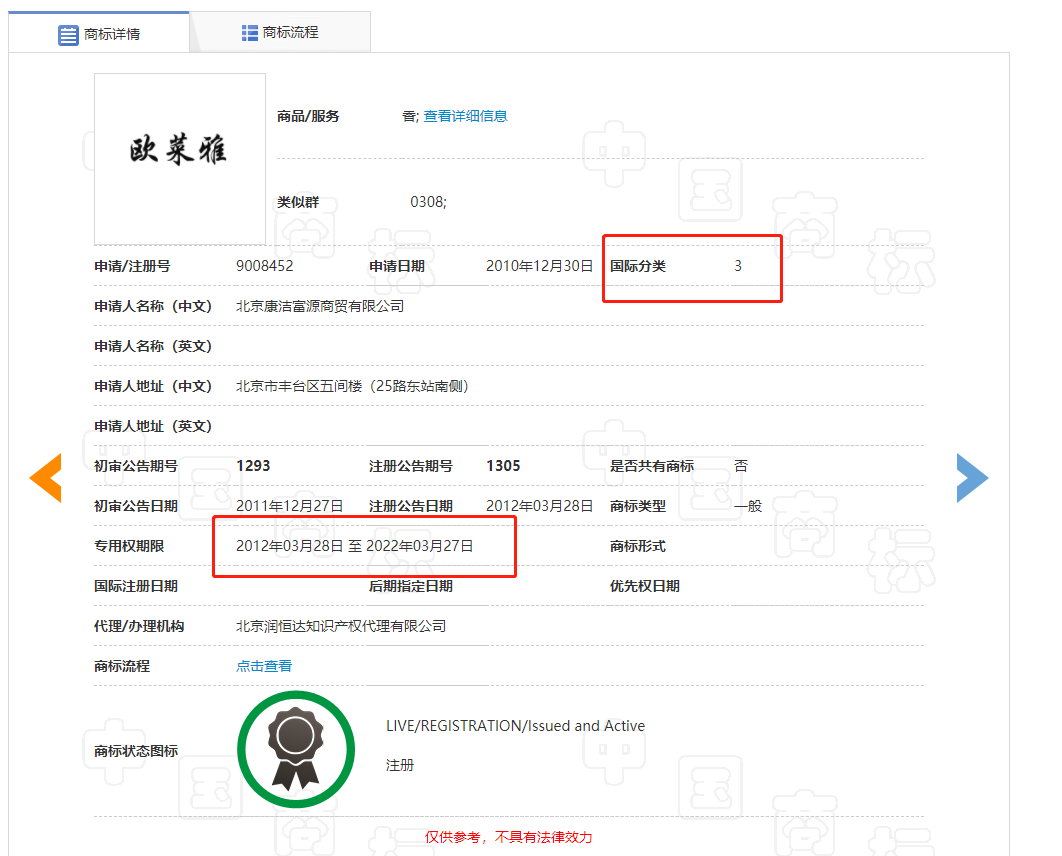Click the 商标类型 field label
The height and width of the screenshot is (856, 1062).
click(x=638, y=506)
